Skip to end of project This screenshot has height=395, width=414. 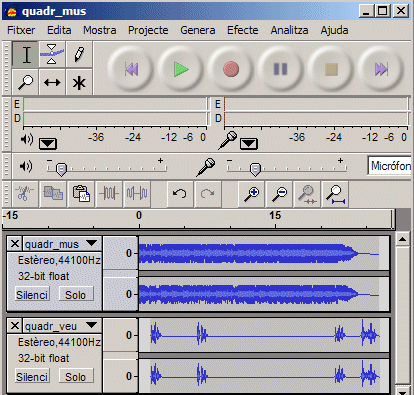[381, 69]
